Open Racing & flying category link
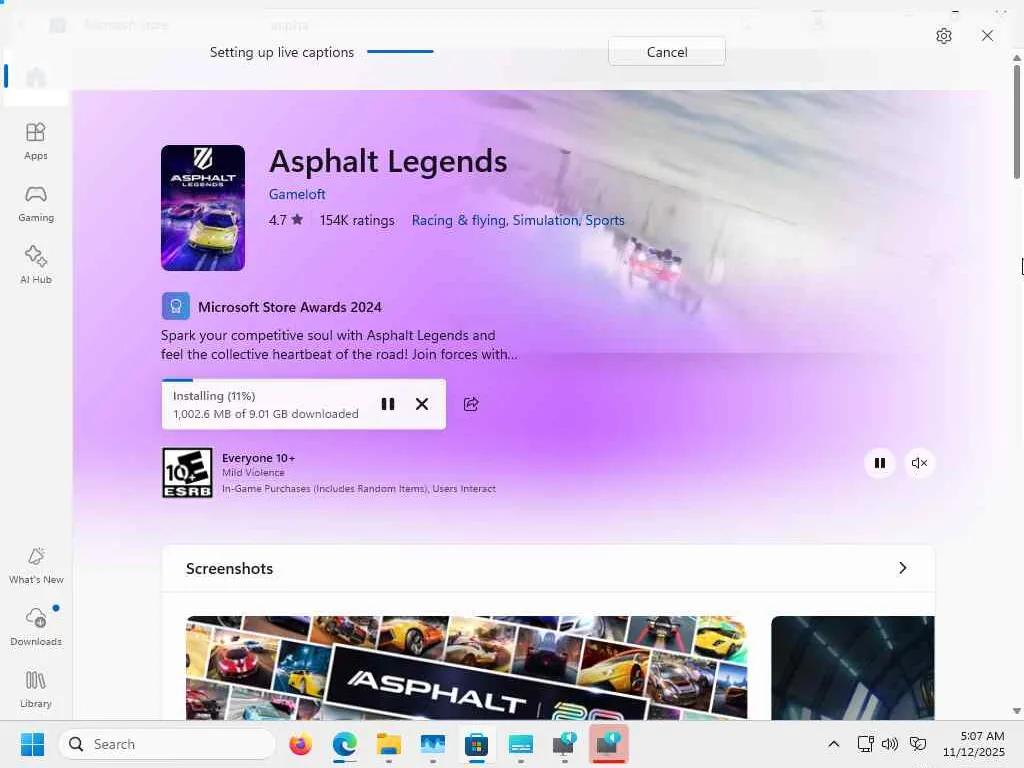This screenshot has height=768, width=1024. pyautogui.click(x=458, y=220)
